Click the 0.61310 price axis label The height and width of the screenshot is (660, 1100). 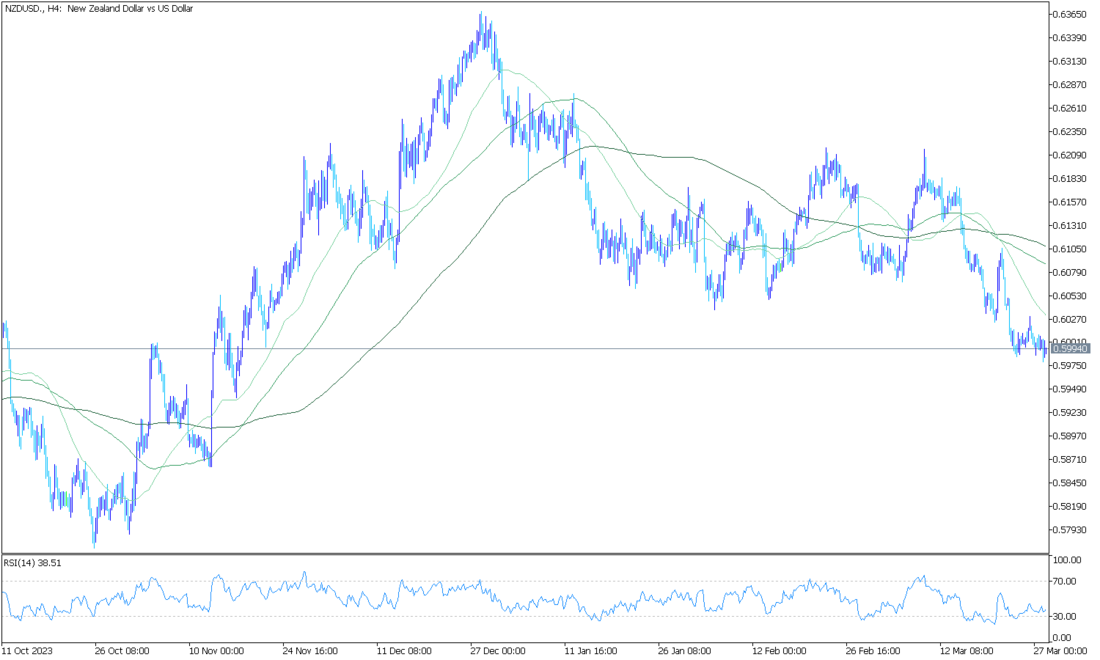[1070, 225]
